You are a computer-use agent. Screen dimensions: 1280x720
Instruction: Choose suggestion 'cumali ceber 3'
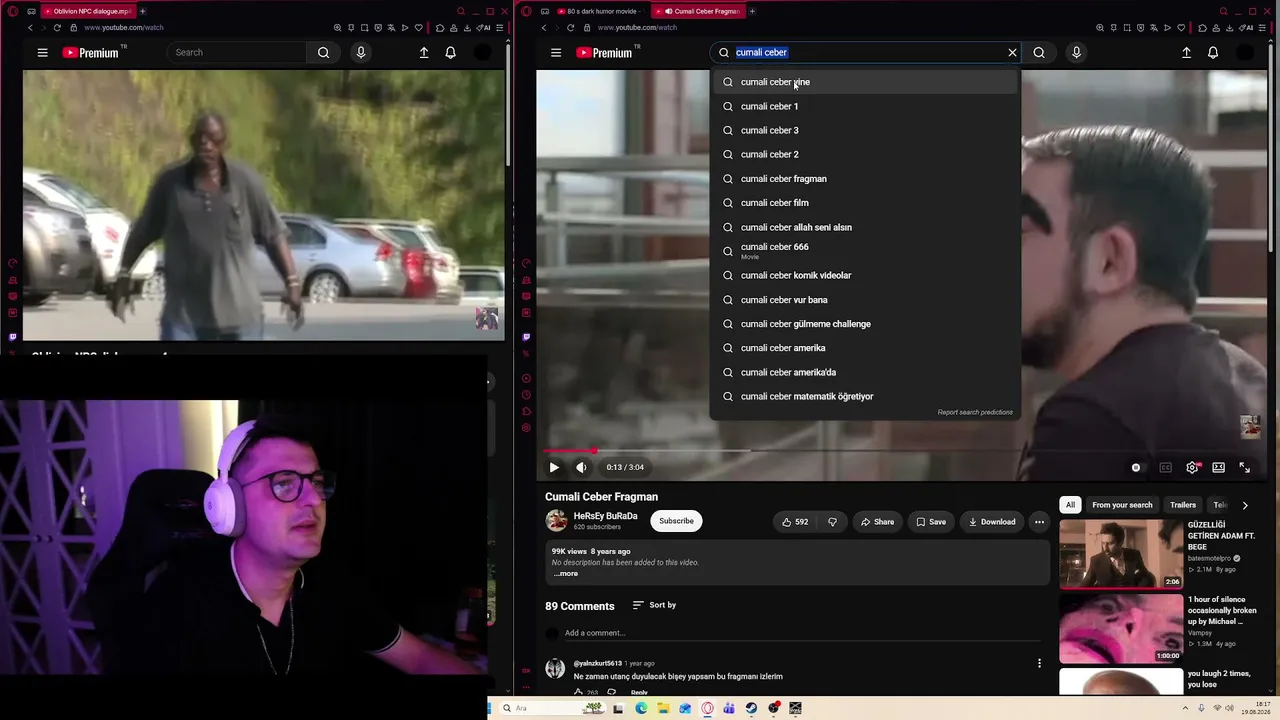[x=865, y=130]
